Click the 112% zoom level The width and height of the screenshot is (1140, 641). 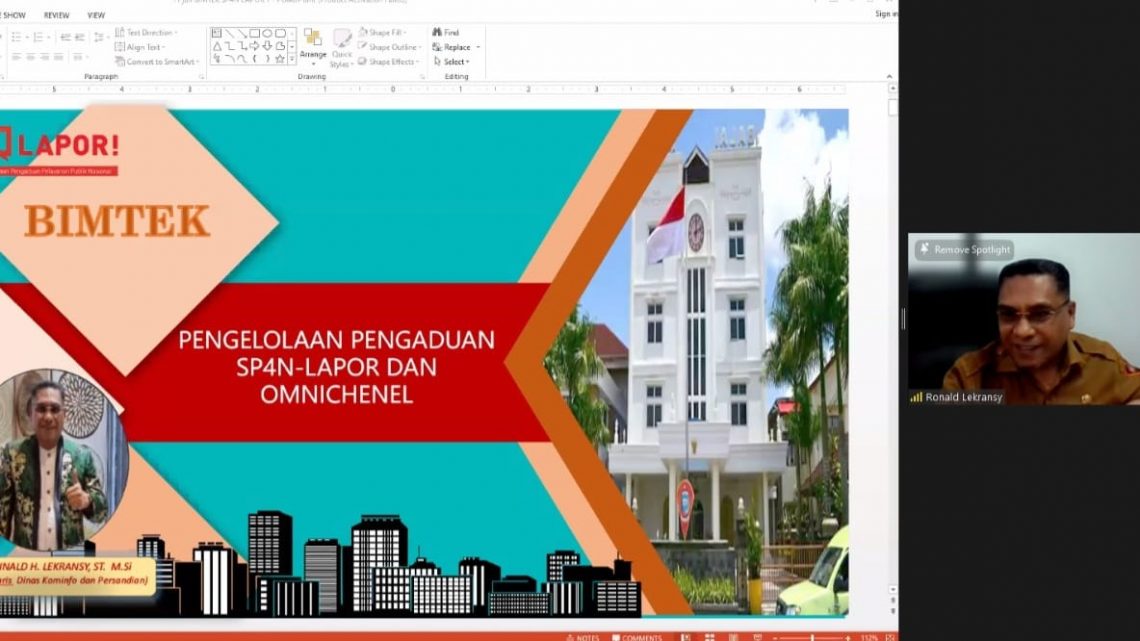869,637
